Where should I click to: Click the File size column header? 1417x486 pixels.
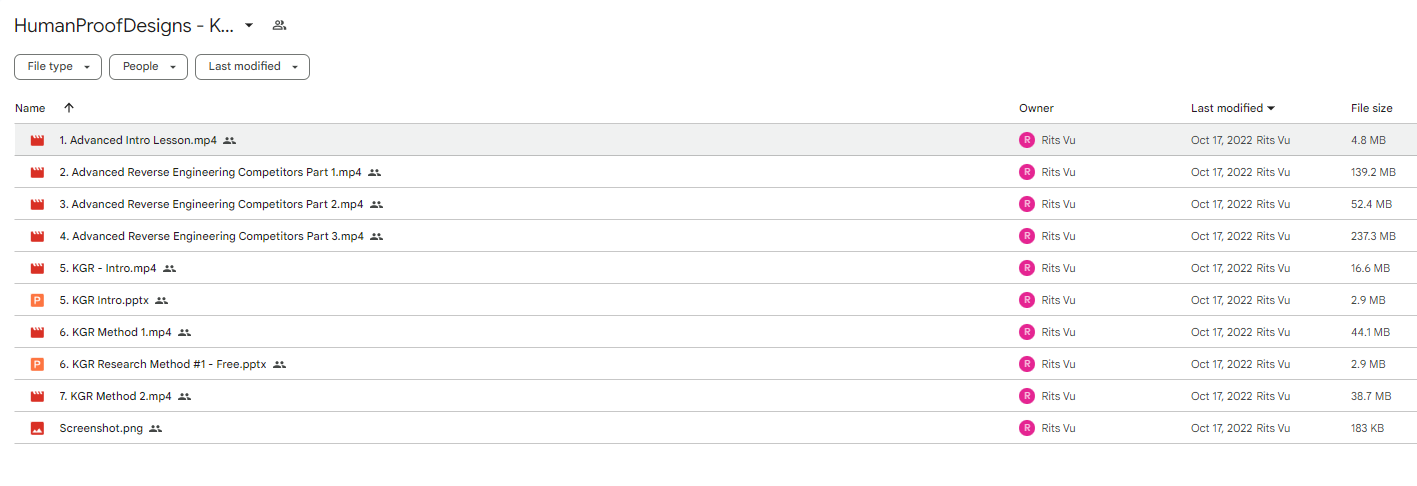coord(1371,108)
